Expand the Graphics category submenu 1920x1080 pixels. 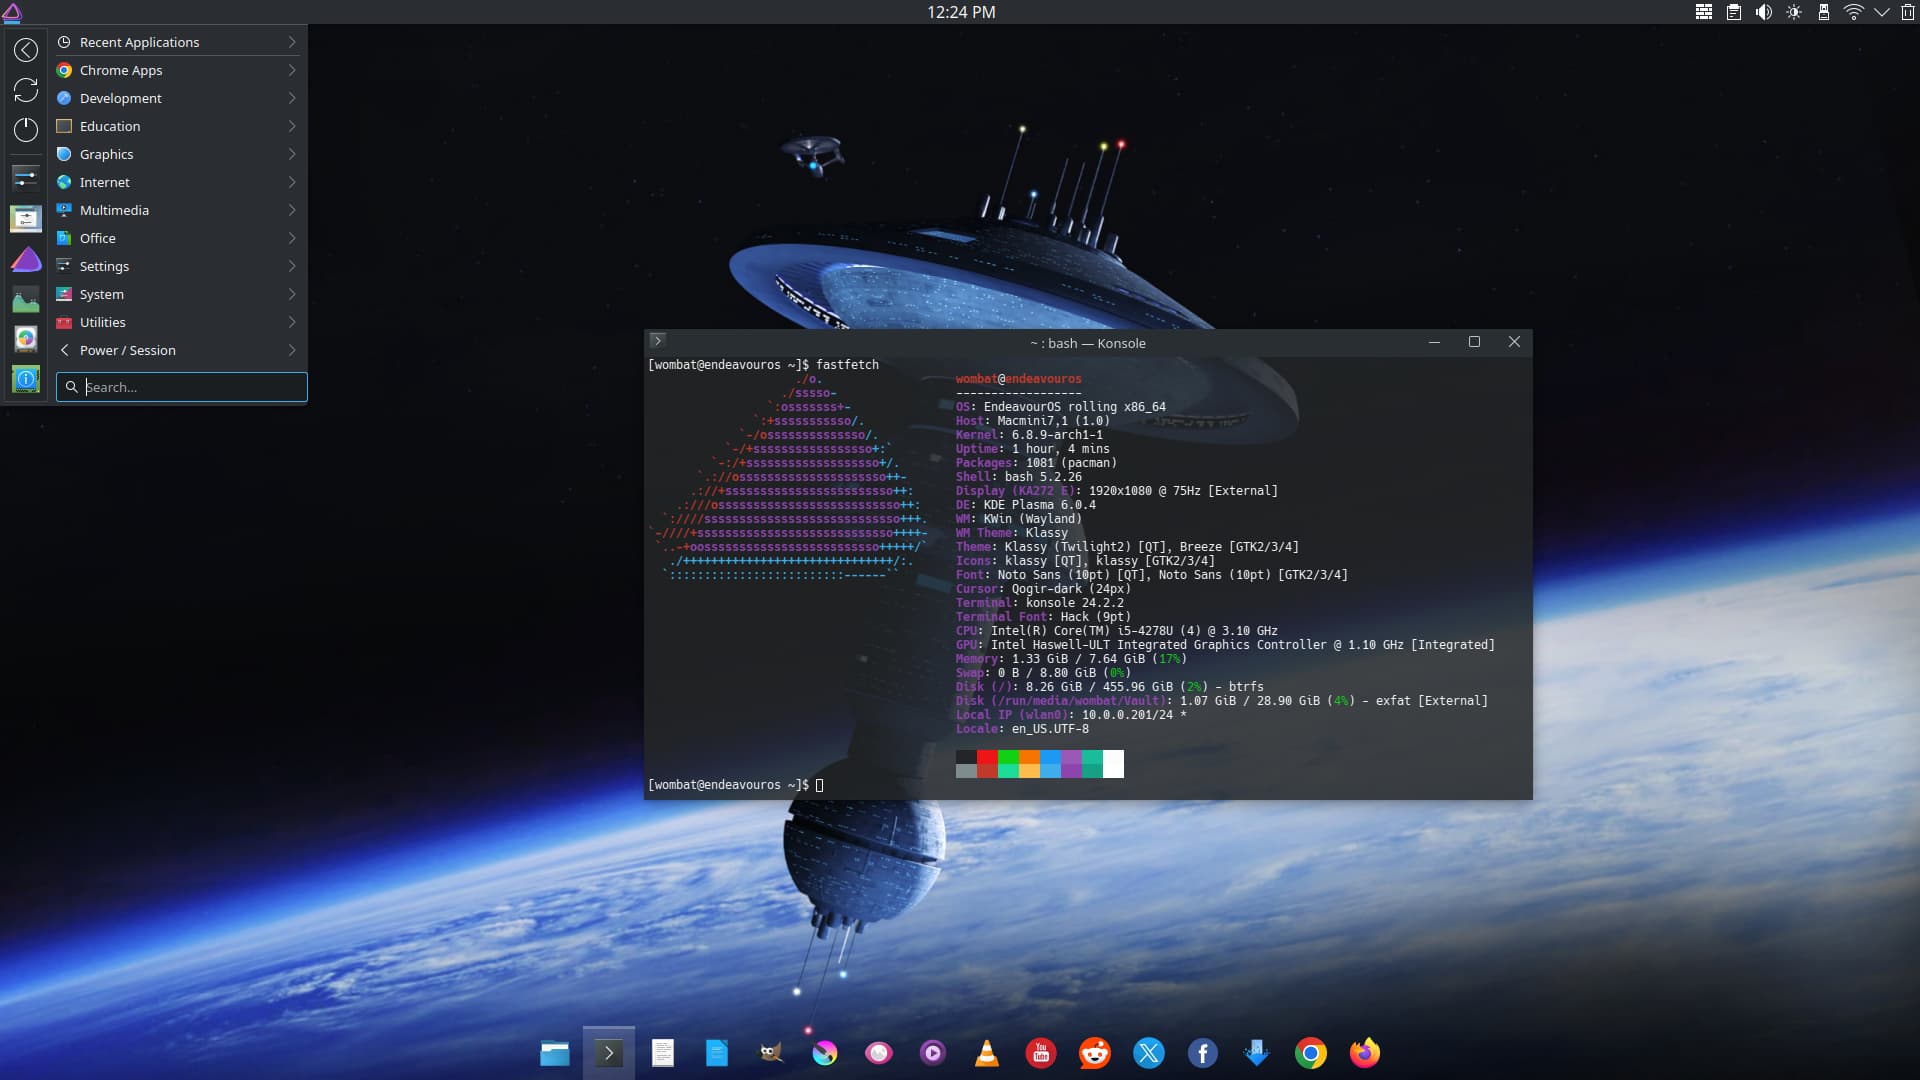pos(291,154)
